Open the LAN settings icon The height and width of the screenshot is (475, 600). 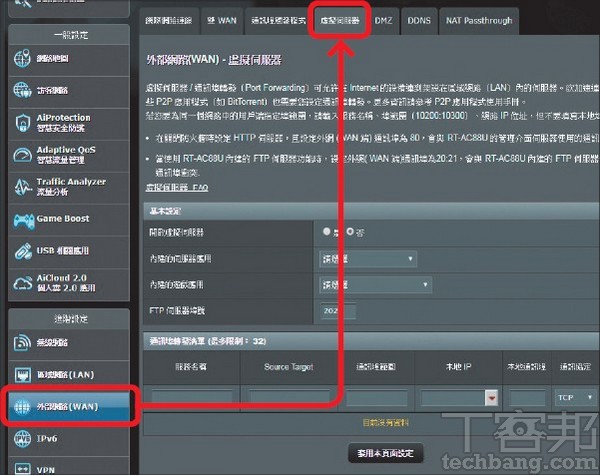(x=22, y=373)
